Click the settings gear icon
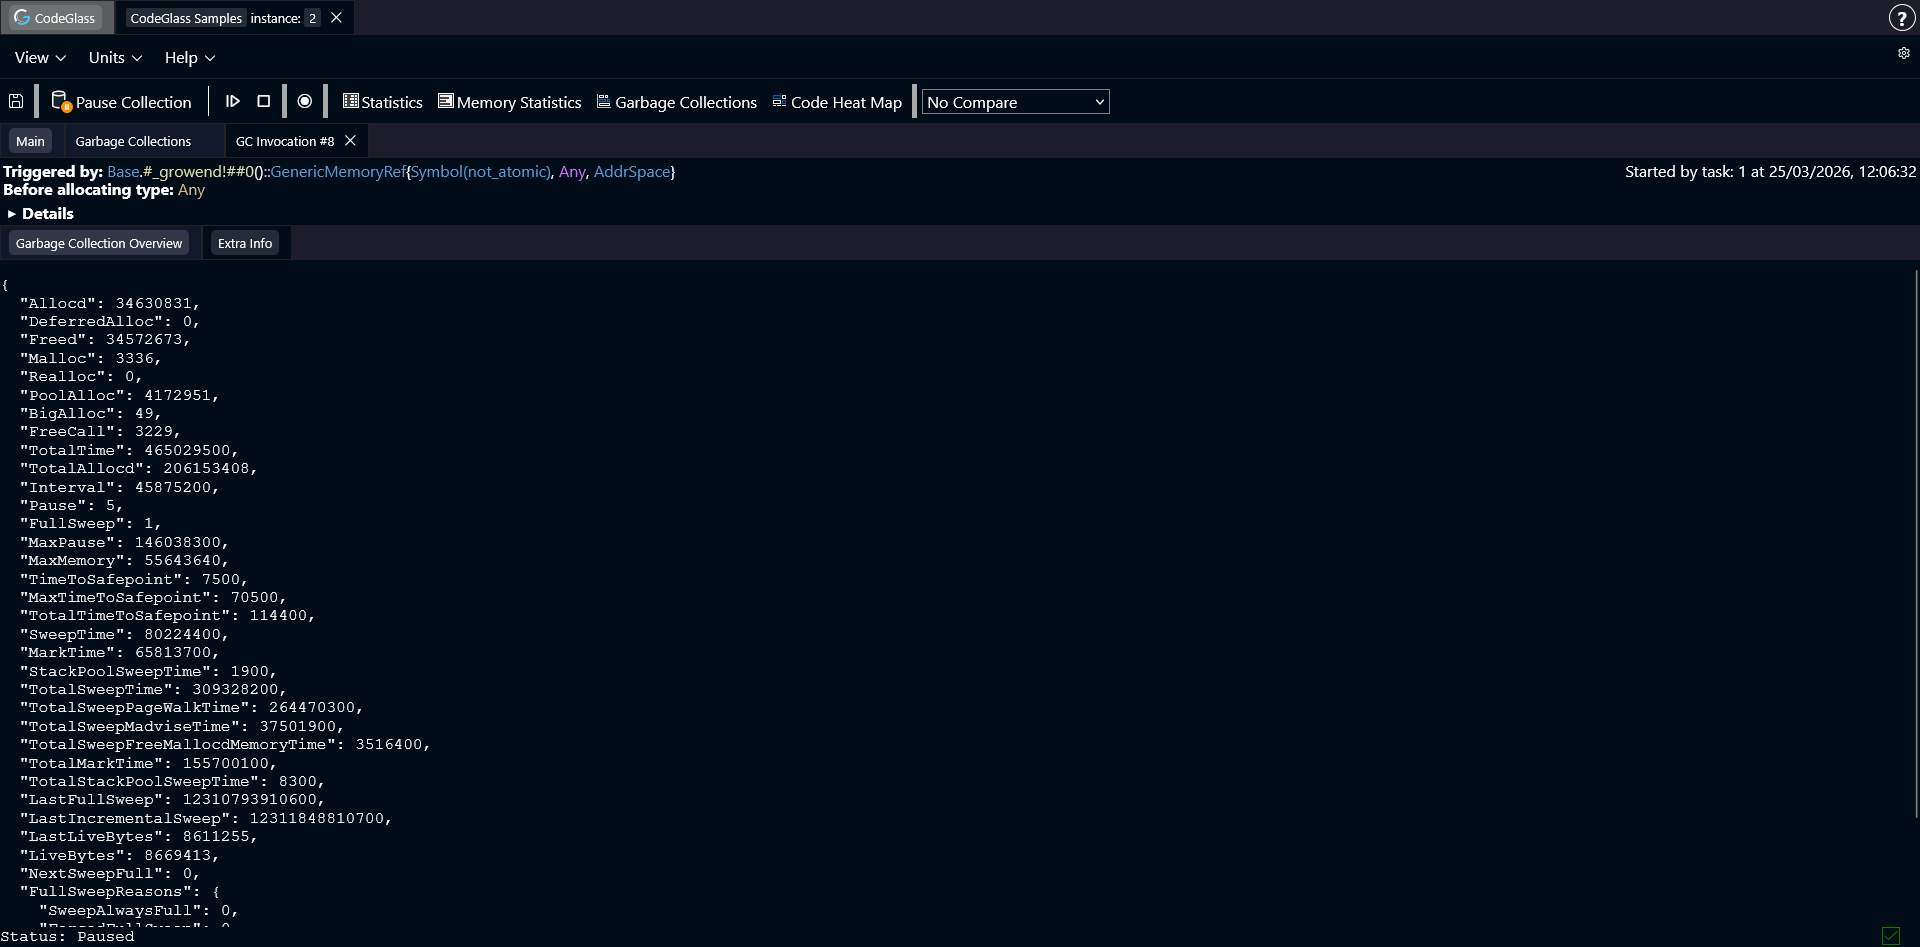Viewport: 1920px width, 947px height. [1903, 54]
